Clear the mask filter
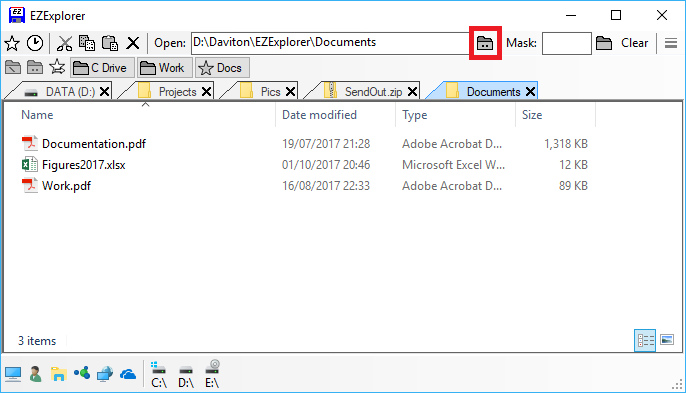This screenshot has height=393, width=686. pyautogui.click(x=634, y=43)
